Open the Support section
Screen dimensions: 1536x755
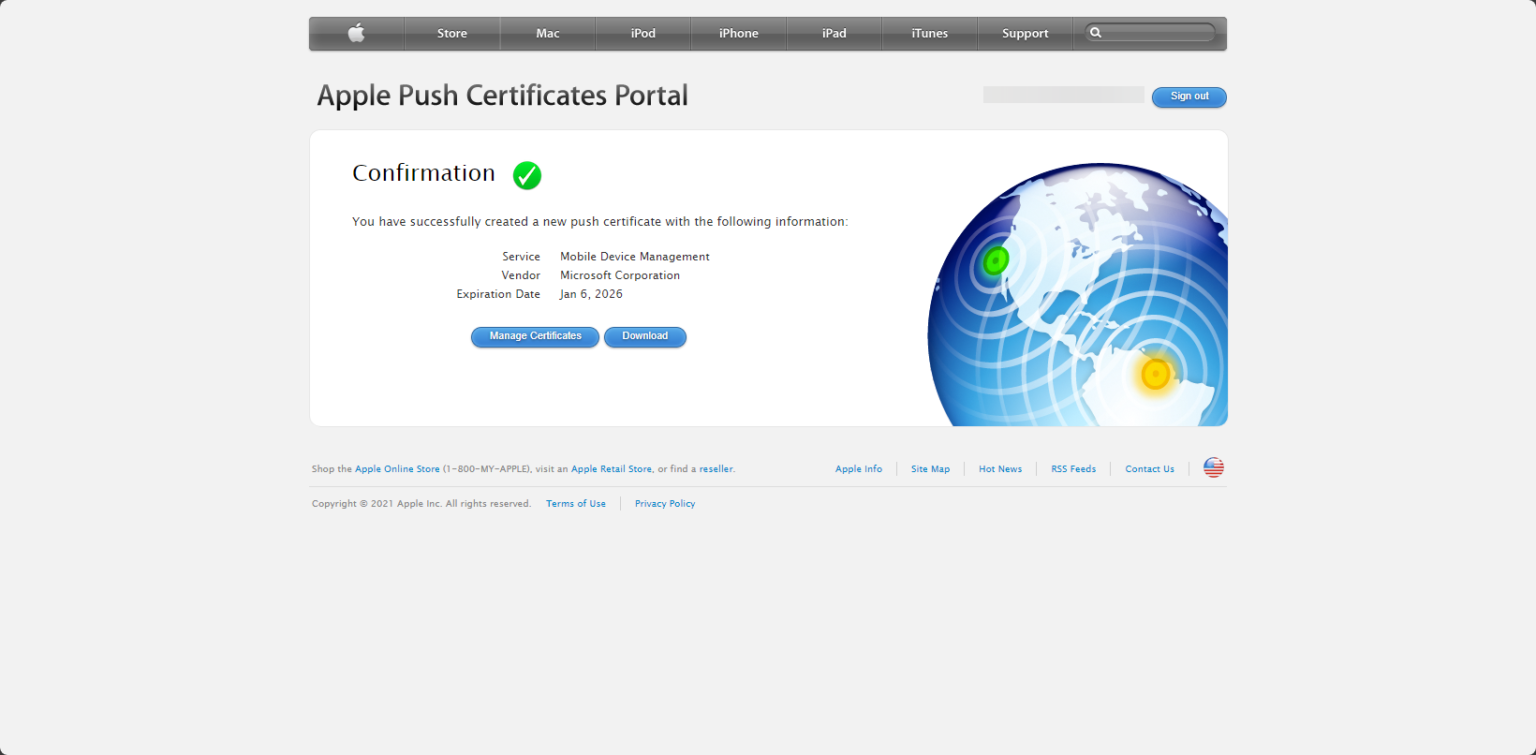1024,33
